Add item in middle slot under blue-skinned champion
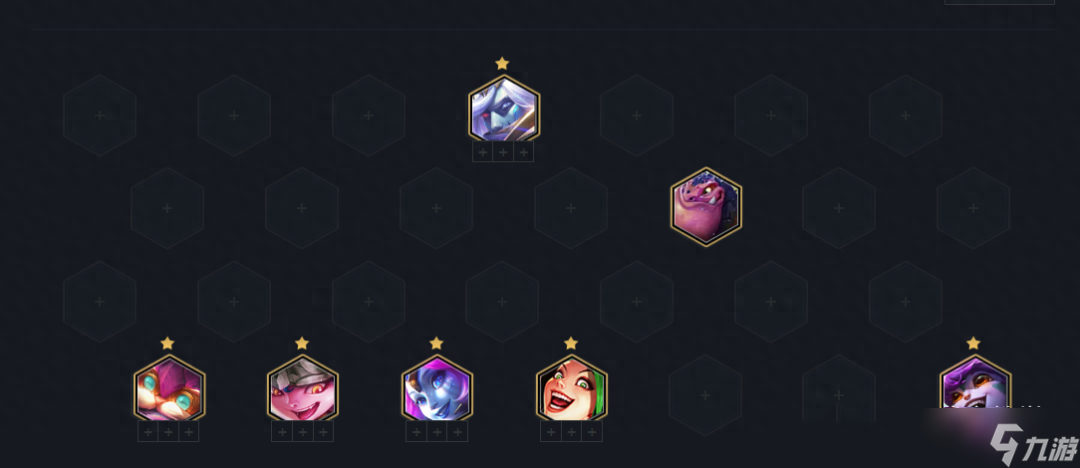 click(437, 432)
